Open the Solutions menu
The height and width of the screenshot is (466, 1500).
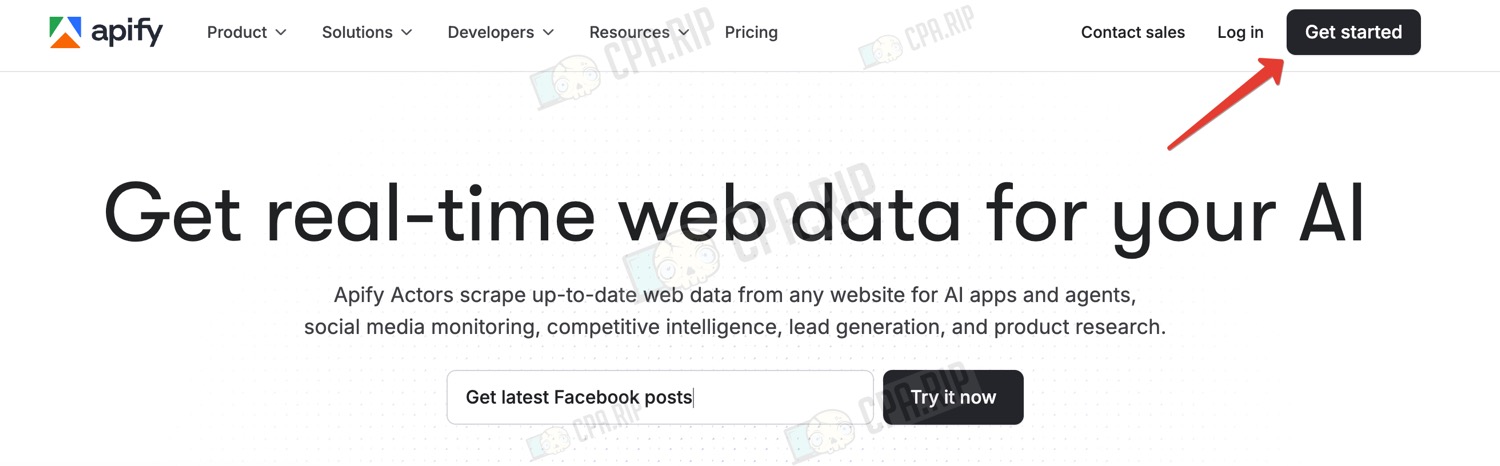357,32
